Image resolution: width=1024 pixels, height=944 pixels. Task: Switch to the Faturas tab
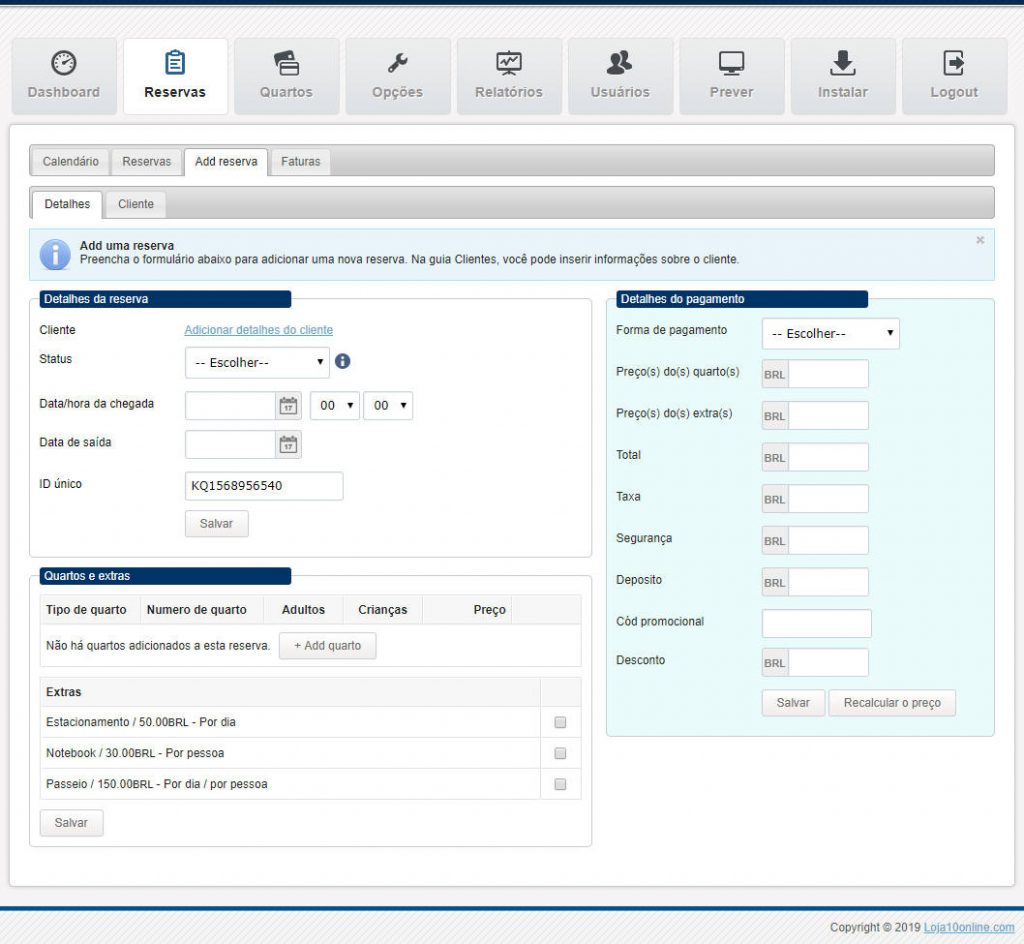pyautogui.click(x=300, y=161)
